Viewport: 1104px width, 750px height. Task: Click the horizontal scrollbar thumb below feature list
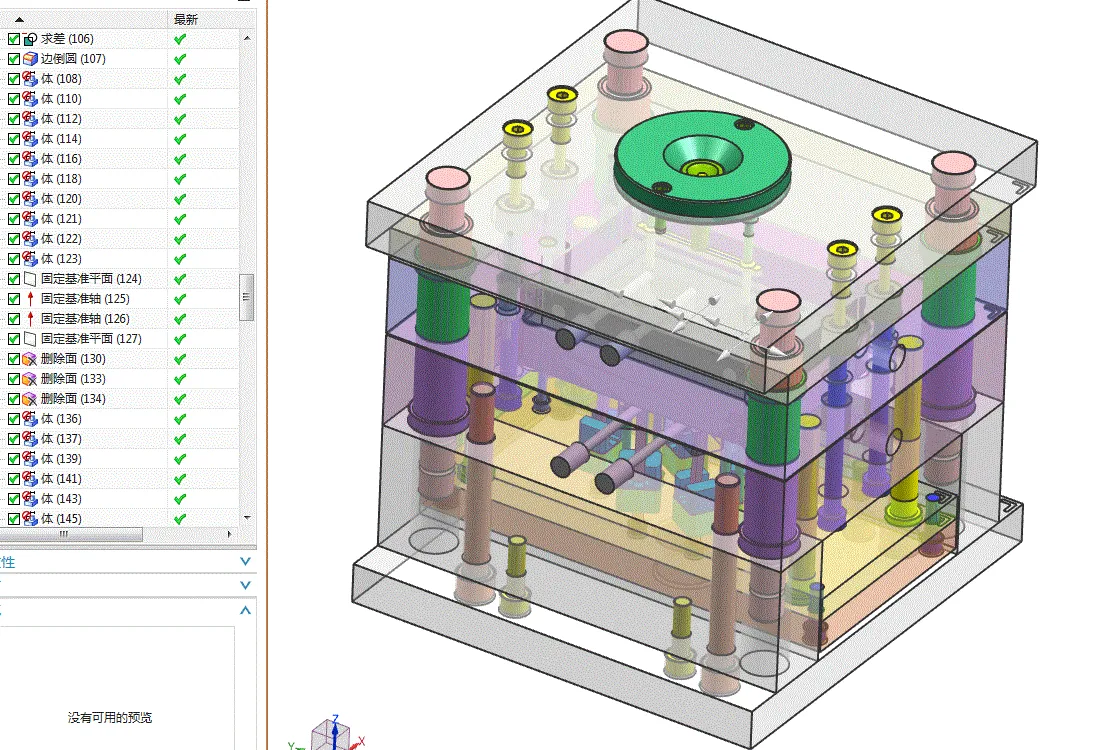70,535
